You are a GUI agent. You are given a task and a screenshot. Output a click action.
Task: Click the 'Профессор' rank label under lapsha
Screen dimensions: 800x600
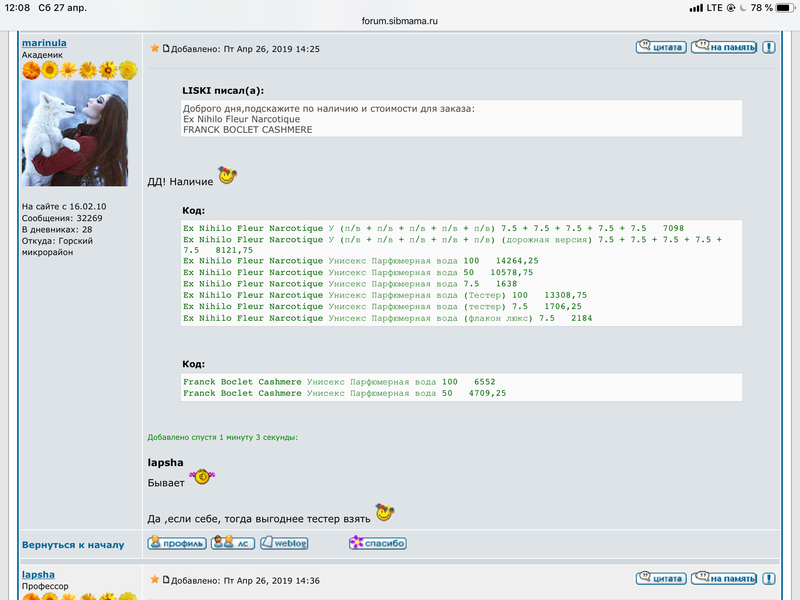(45, 586)
